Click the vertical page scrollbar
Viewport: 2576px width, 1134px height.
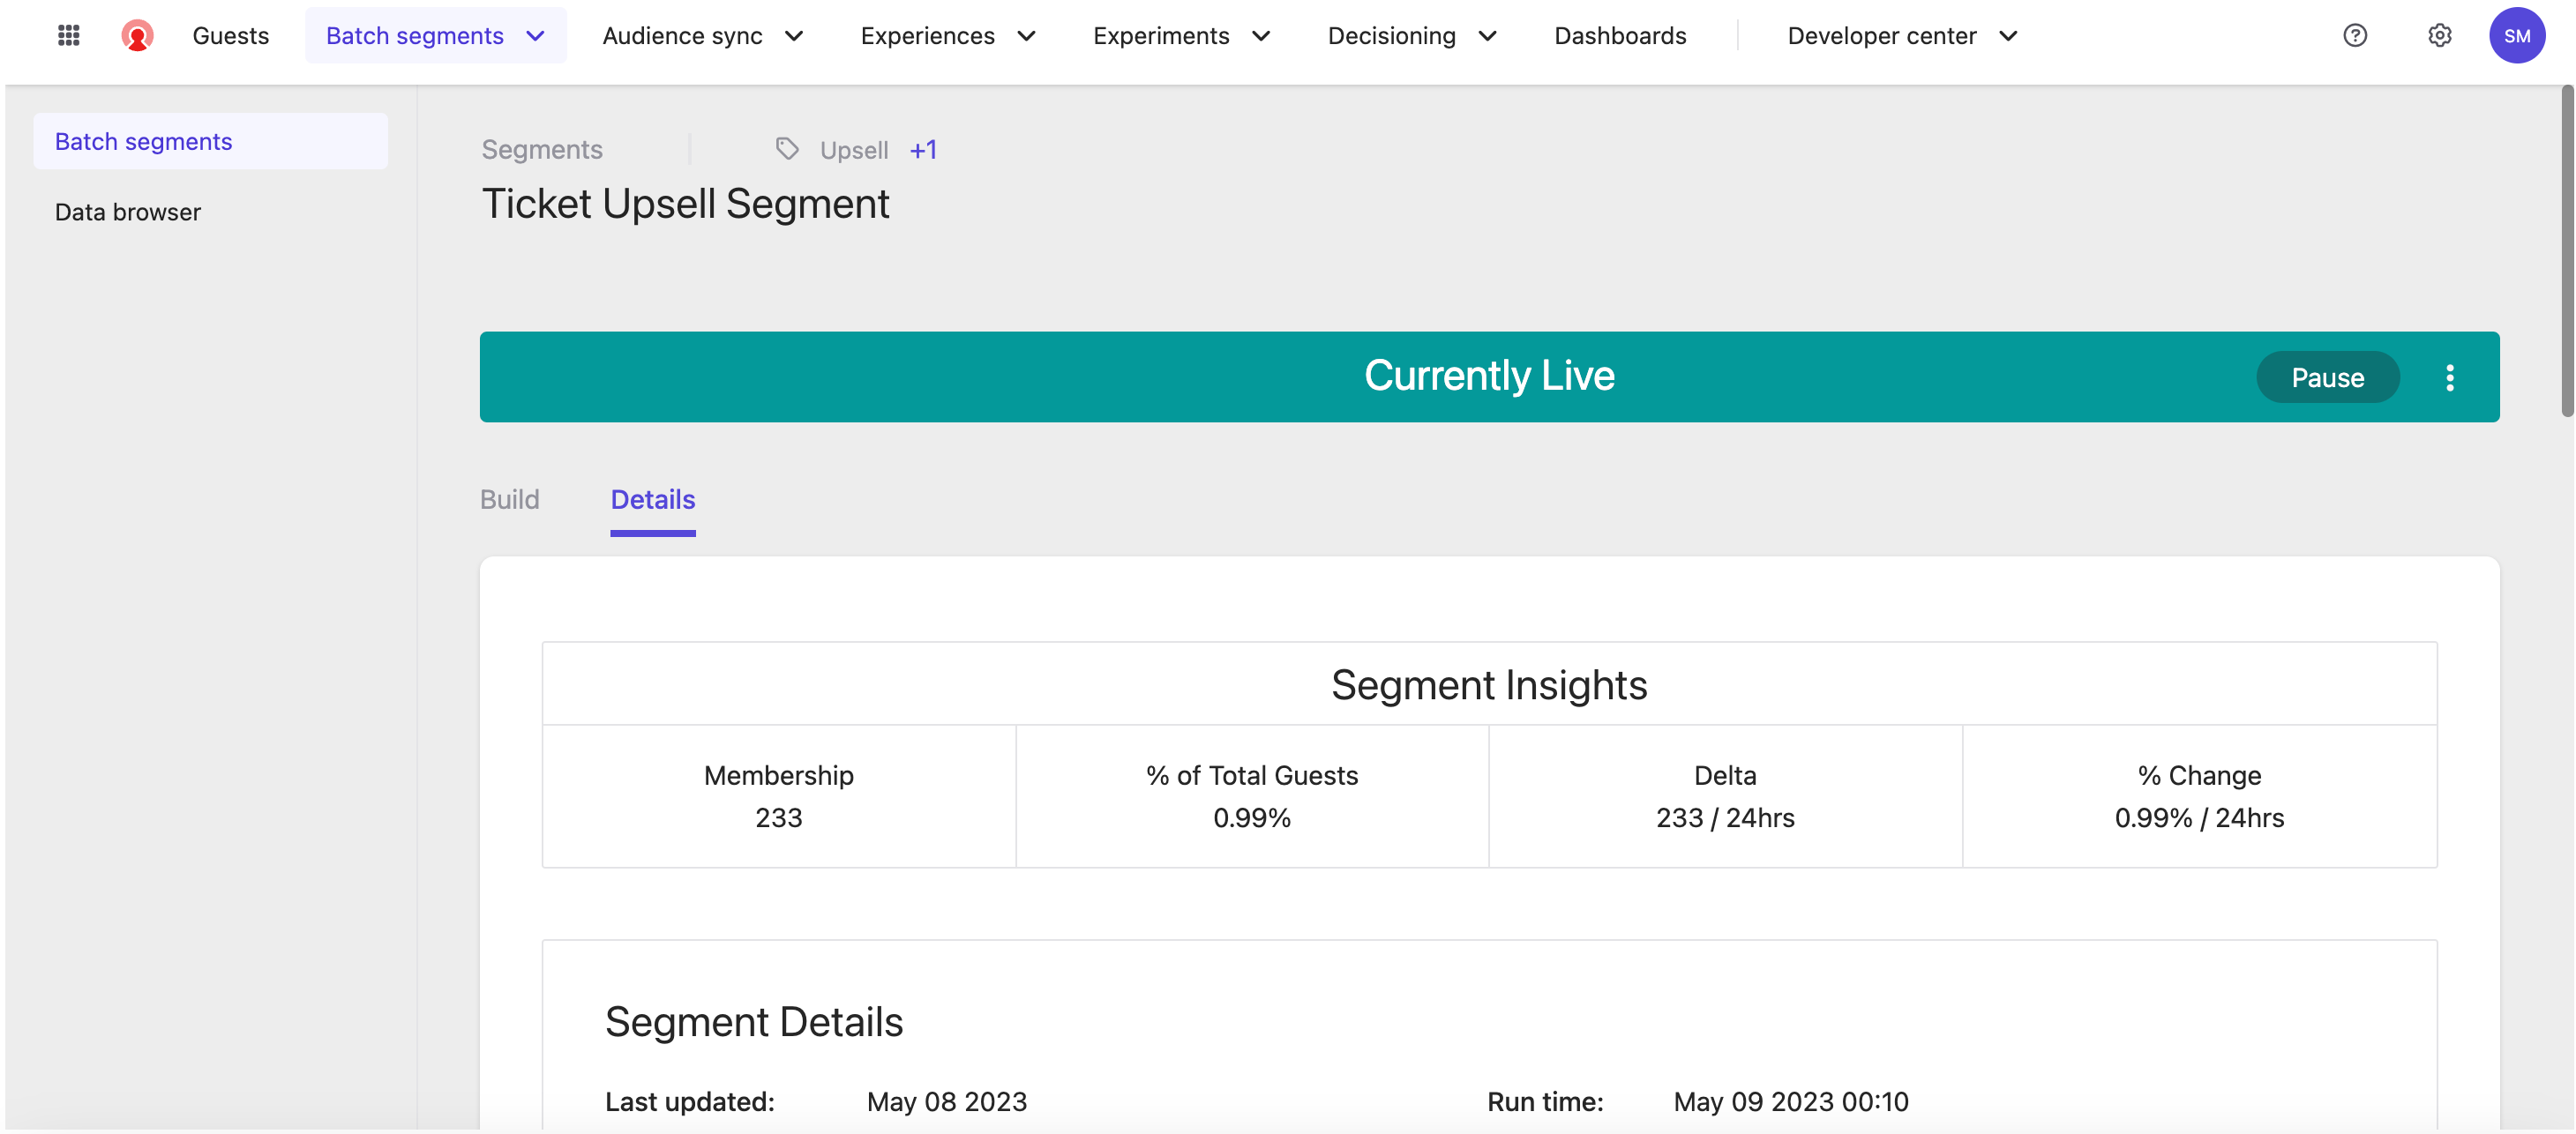pyautogui.click(x=2566, y=250)
